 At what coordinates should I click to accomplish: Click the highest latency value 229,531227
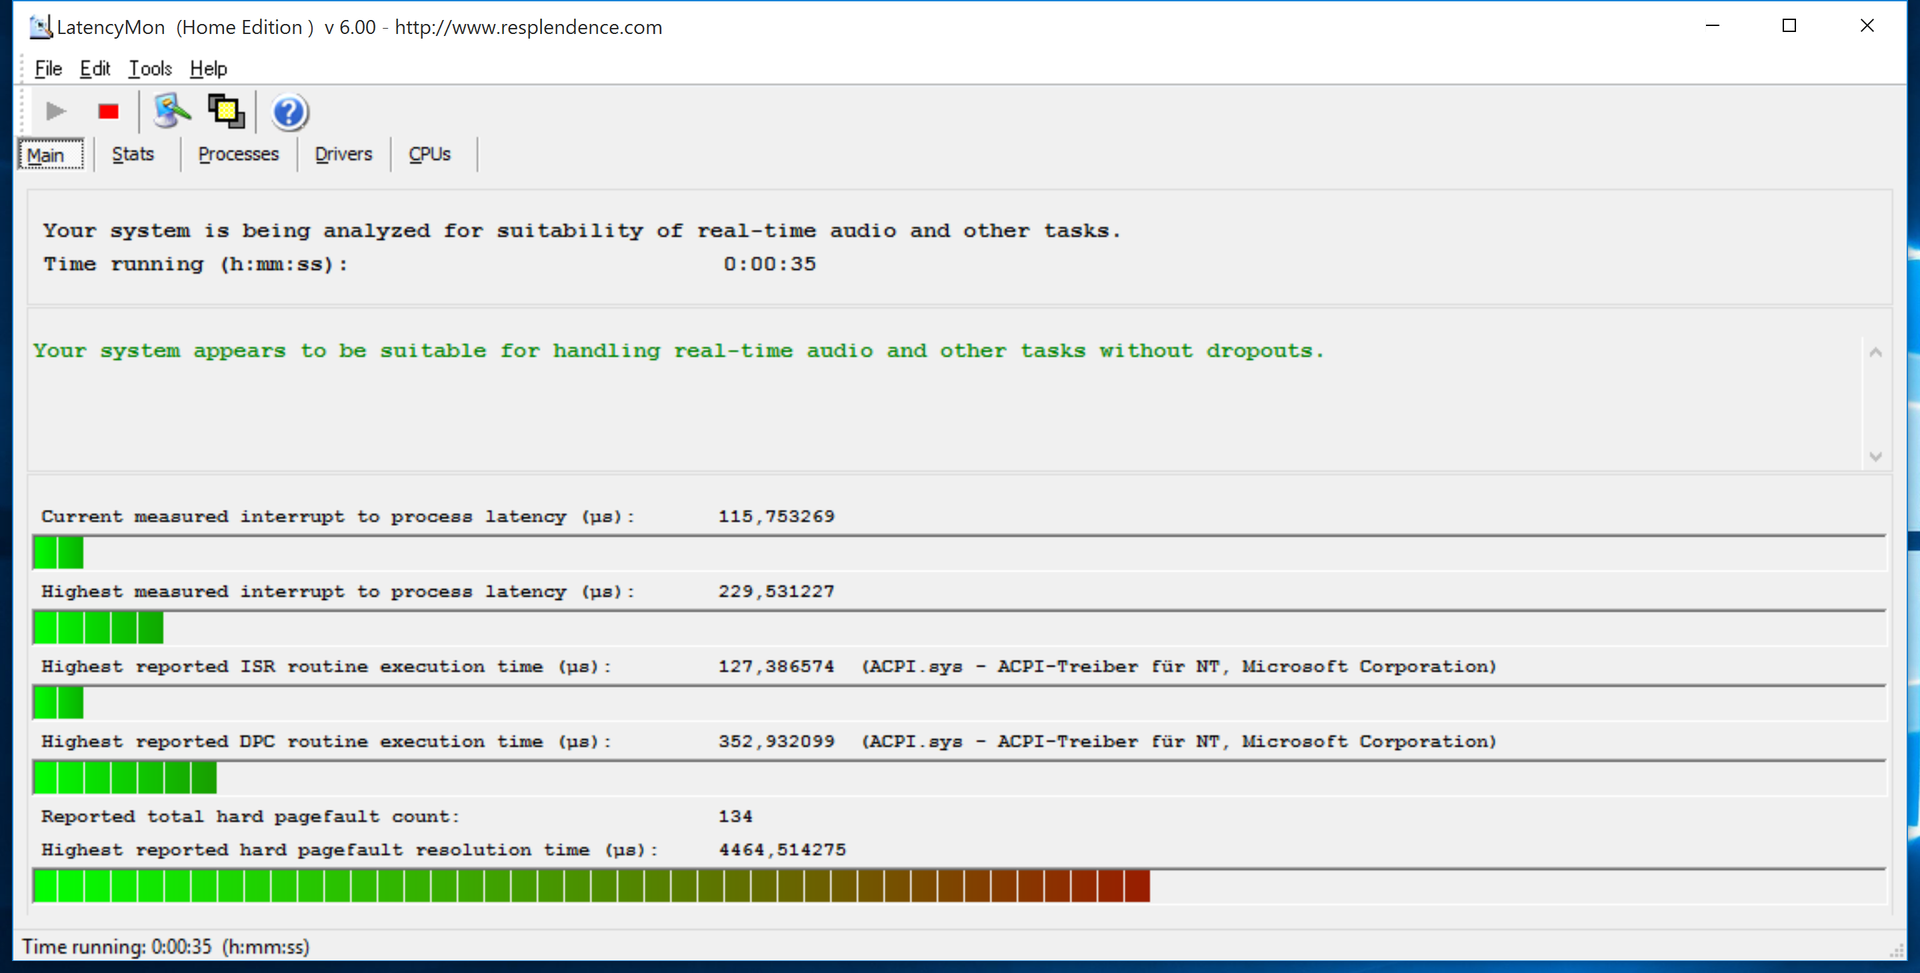[x=776, y=592]
